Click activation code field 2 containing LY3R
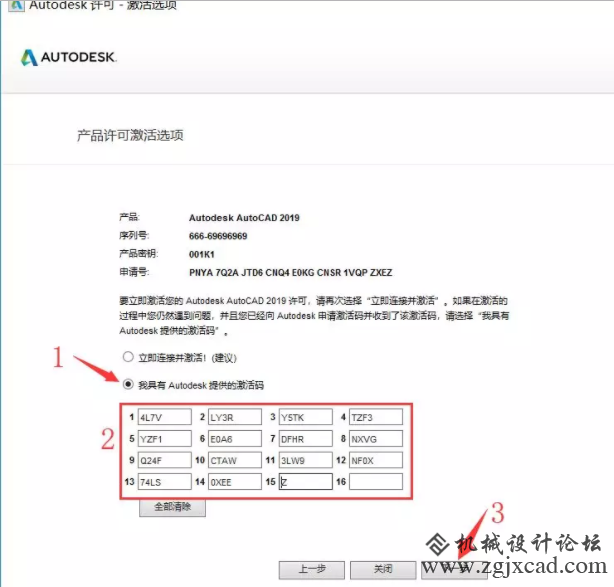Screen dimensions: 614x587 pos(235,417)
